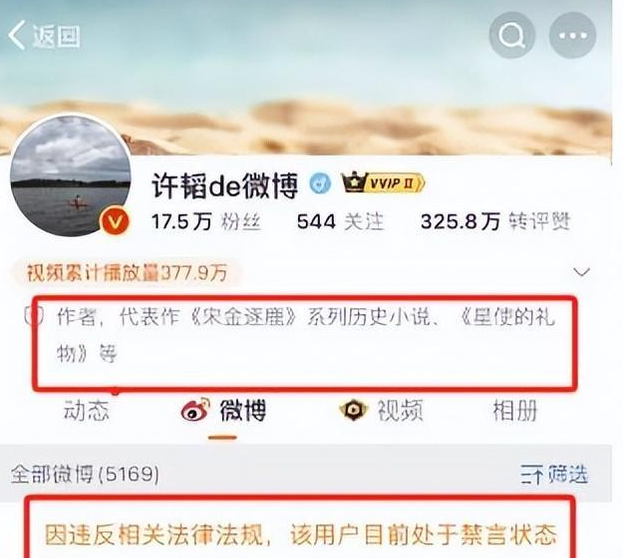
Task: Tap the search magnifier icon
Action: pyautogui.click(x=512, y=36)
